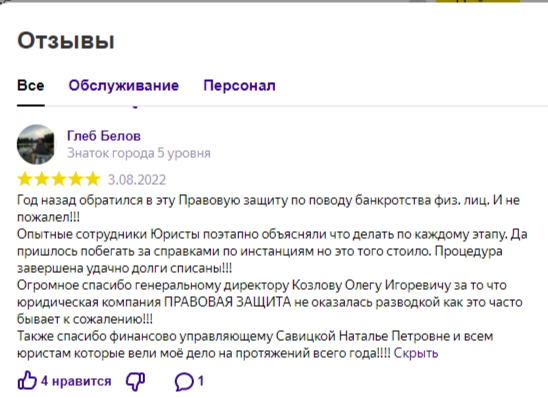Image resolution: width=548 pixels, height=397 pixels.
Task: Switch to the Все reviews tab
Action: click(31, 86)
